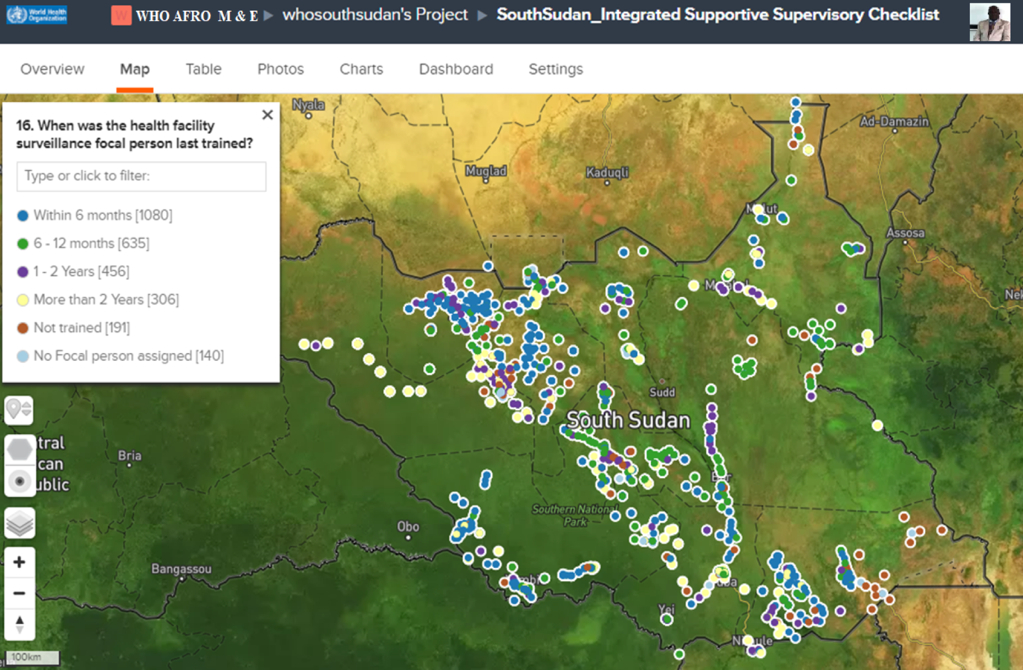The height and width of the screenshot is (670, 1023).
Task: Switch to the Table tab
Action: coord(204,69)
